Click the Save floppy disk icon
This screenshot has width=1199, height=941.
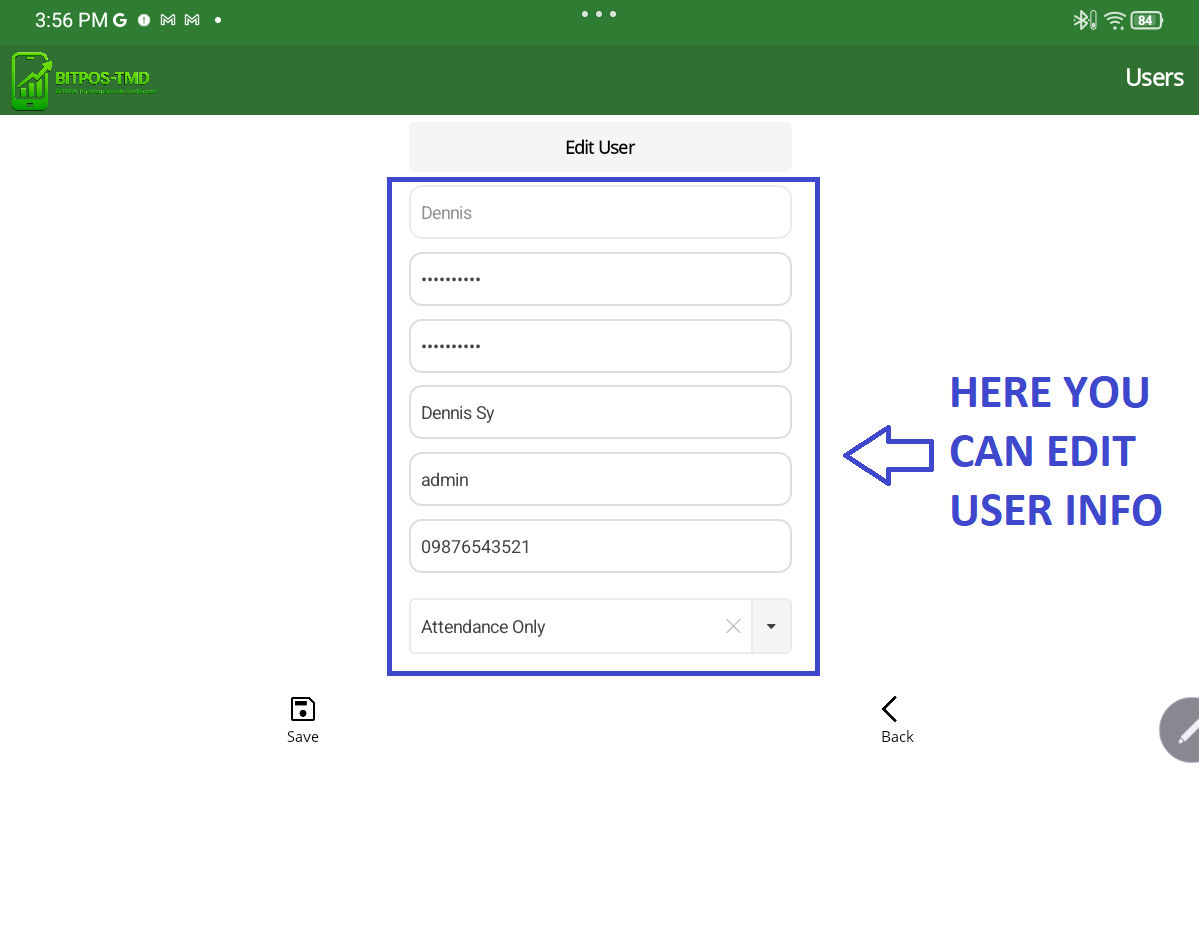coord(302,709)
